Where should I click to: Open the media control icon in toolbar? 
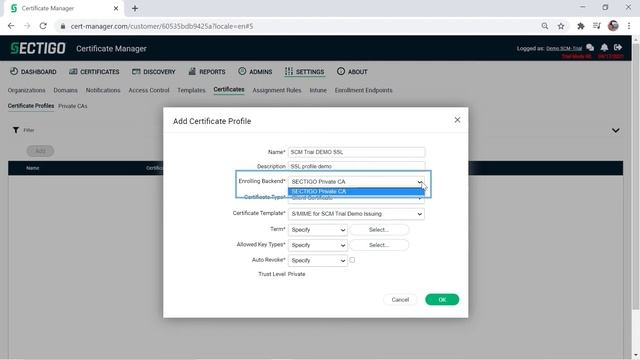597,26
